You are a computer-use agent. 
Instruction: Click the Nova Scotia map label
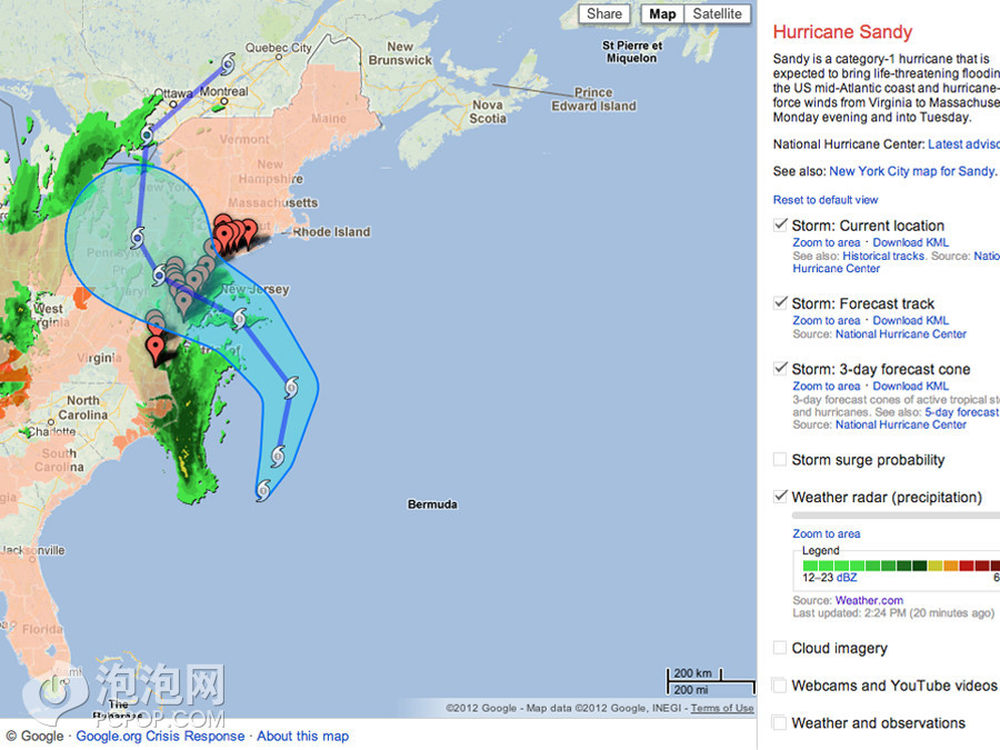[x=488, y=112]
